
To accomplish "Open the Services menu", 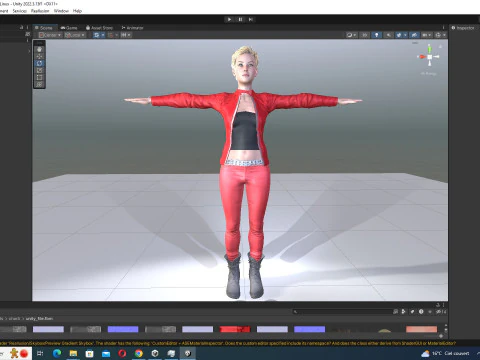I will 20,11.
